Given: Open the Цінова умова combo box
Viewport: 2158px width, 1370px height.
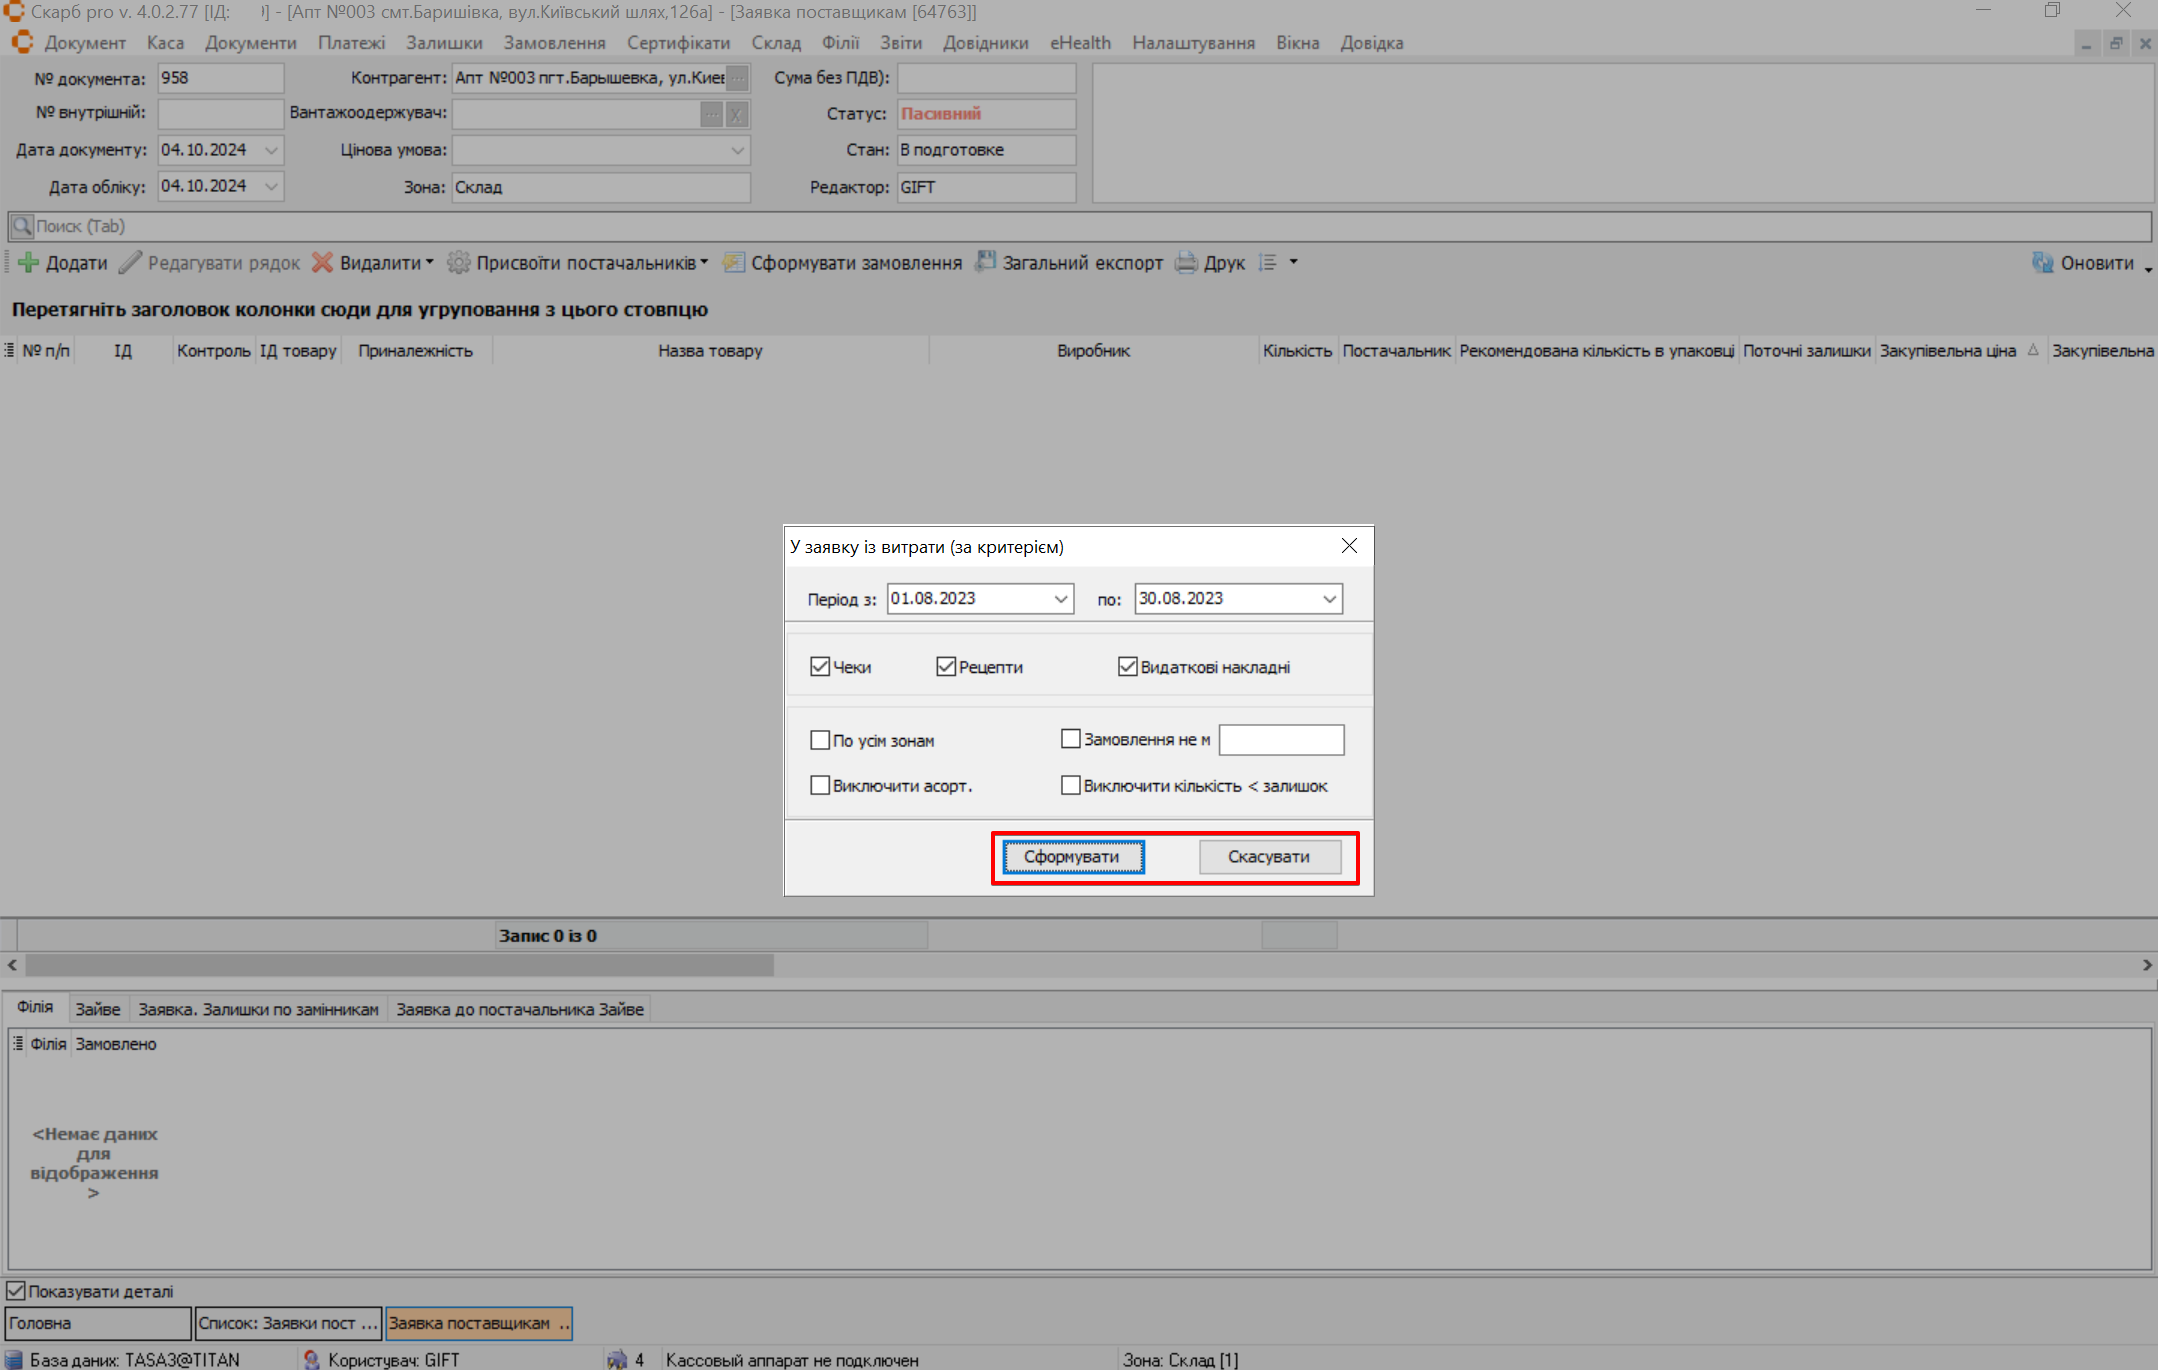Looking at the screenshot, I should click(x=737, y=150).
